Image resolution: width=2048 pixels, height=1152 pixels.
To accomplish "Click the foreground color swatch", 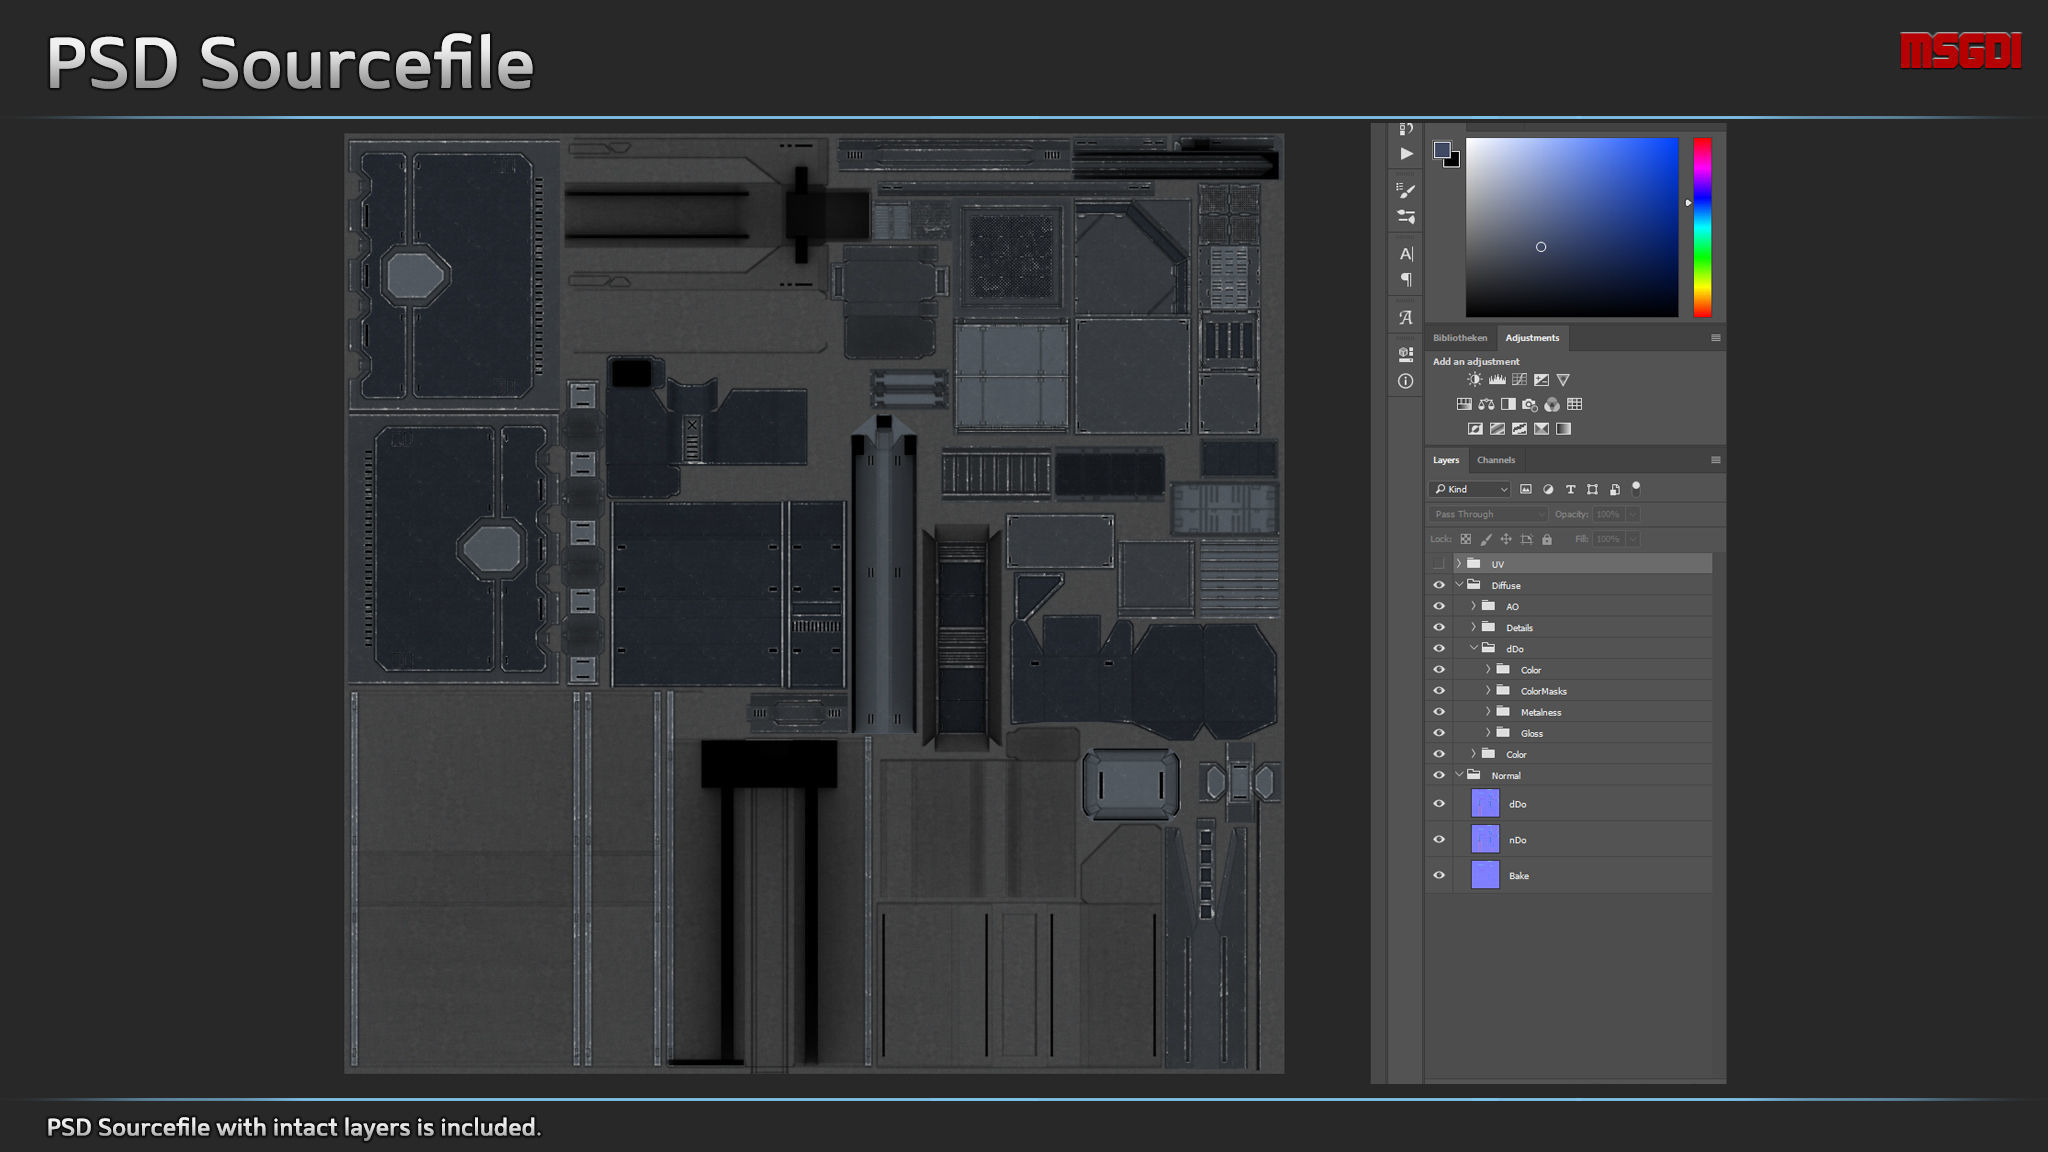I will tap(1441, 150).
